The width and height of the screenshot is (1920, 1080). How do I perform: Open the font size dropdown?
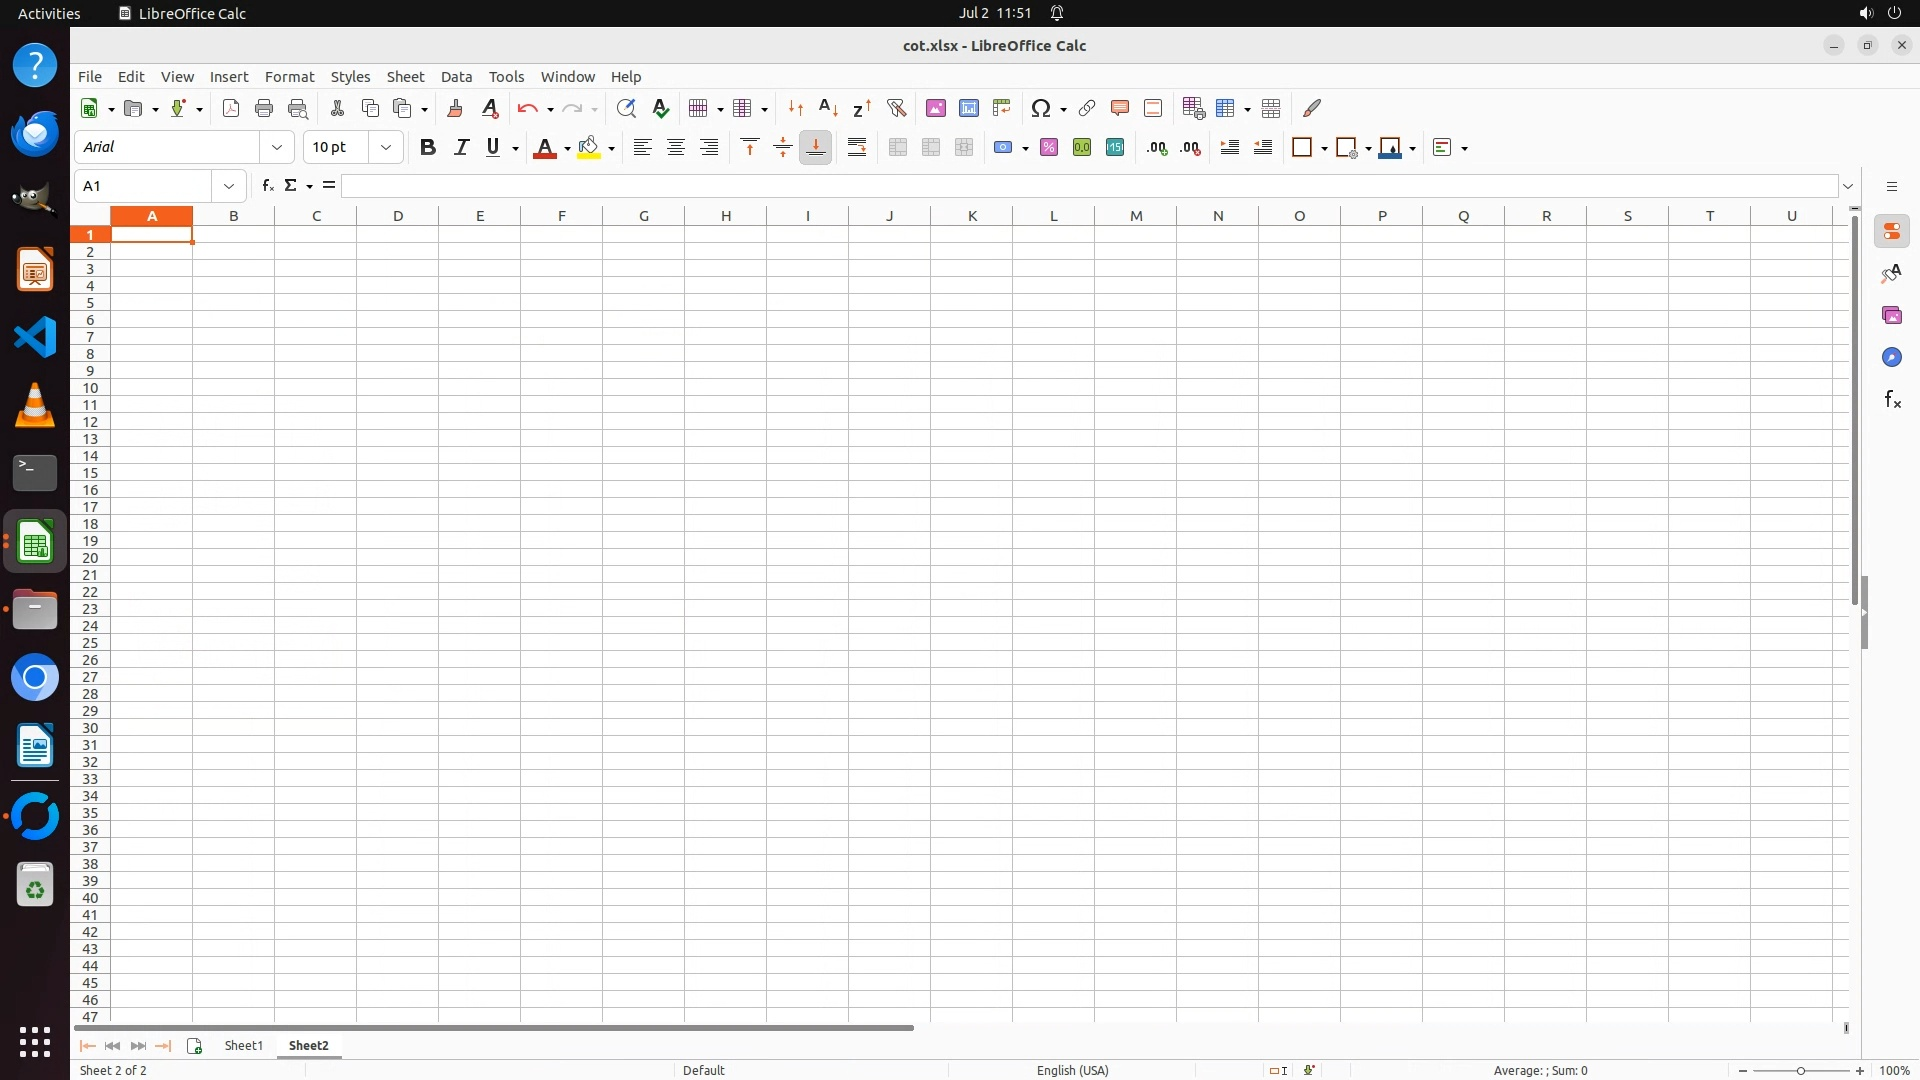pyautogui.click(x=386, y=148)
